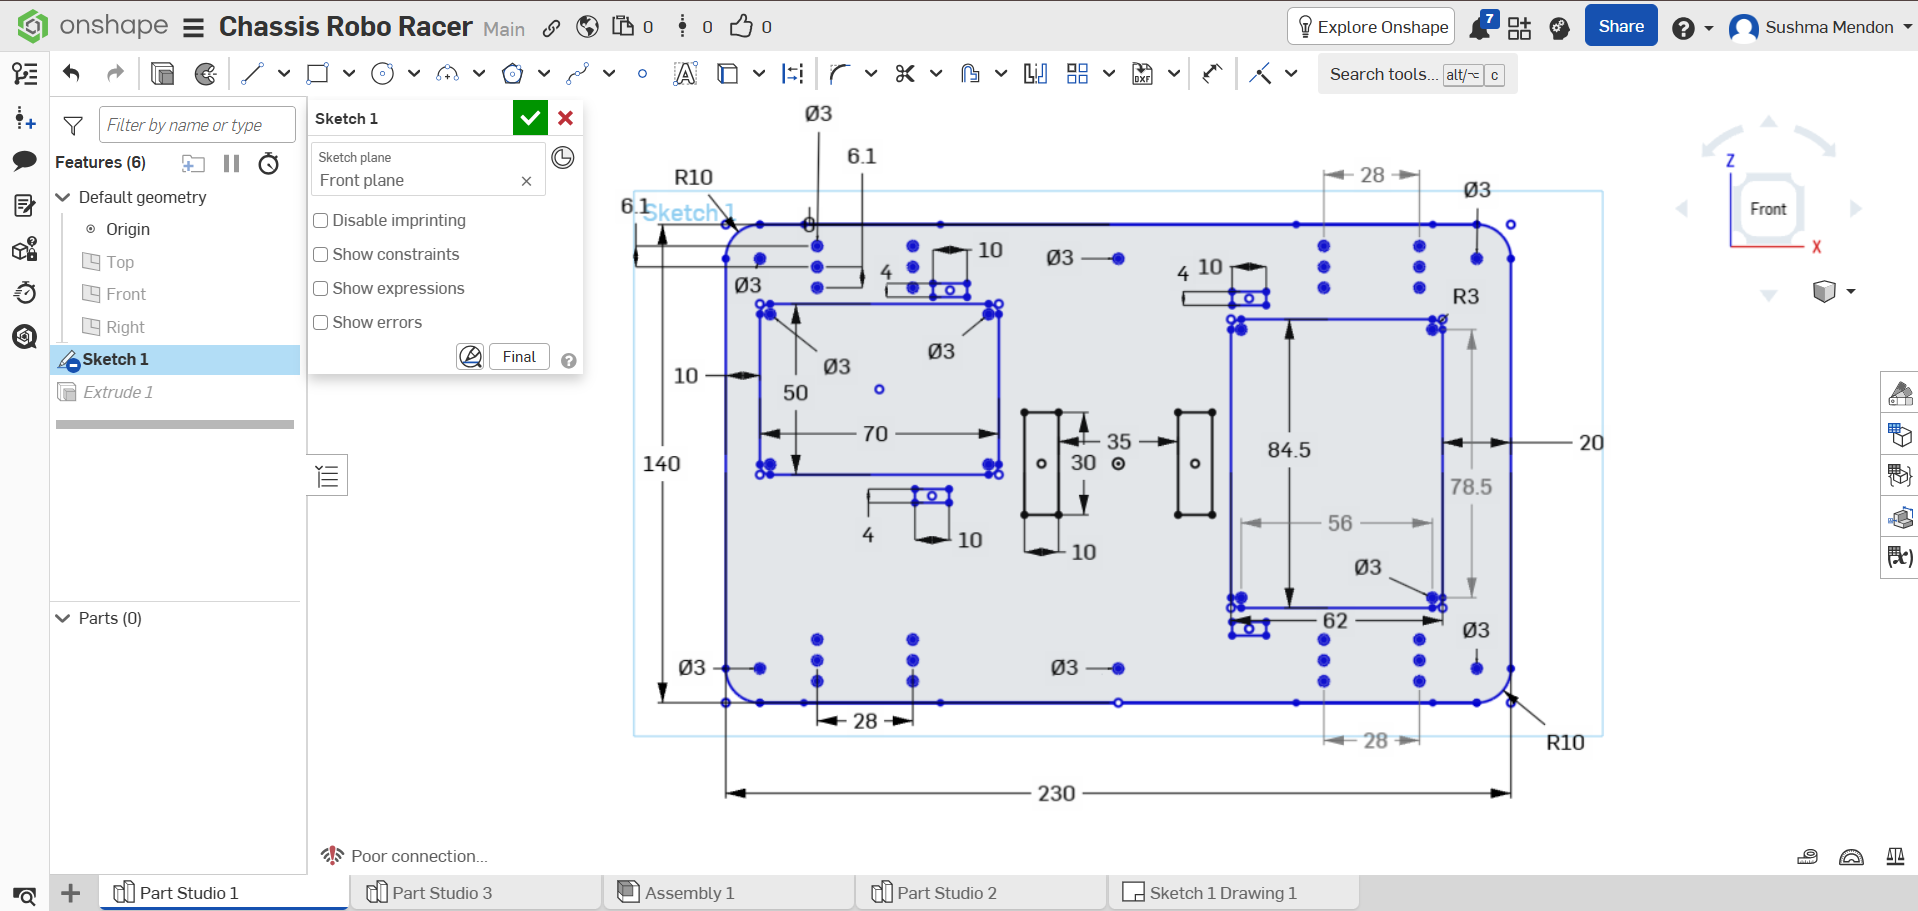The image size is (1918, 911).
Task: Enable the Disable imprinting checkbox
Action: pos(321,221)
